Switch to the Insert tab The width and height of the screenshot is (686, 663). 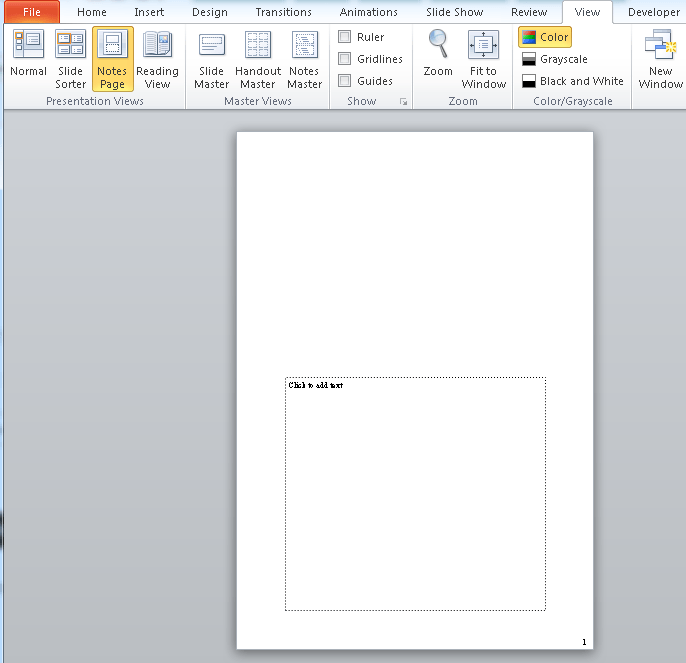pos(149,12)
